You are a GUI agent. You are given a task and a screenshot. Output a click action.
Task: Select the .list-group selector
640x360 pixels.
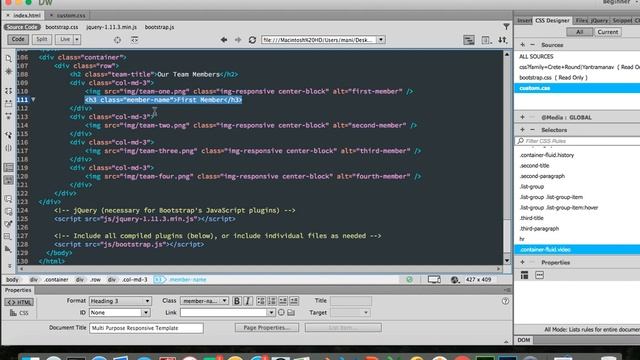pos(532,187)
